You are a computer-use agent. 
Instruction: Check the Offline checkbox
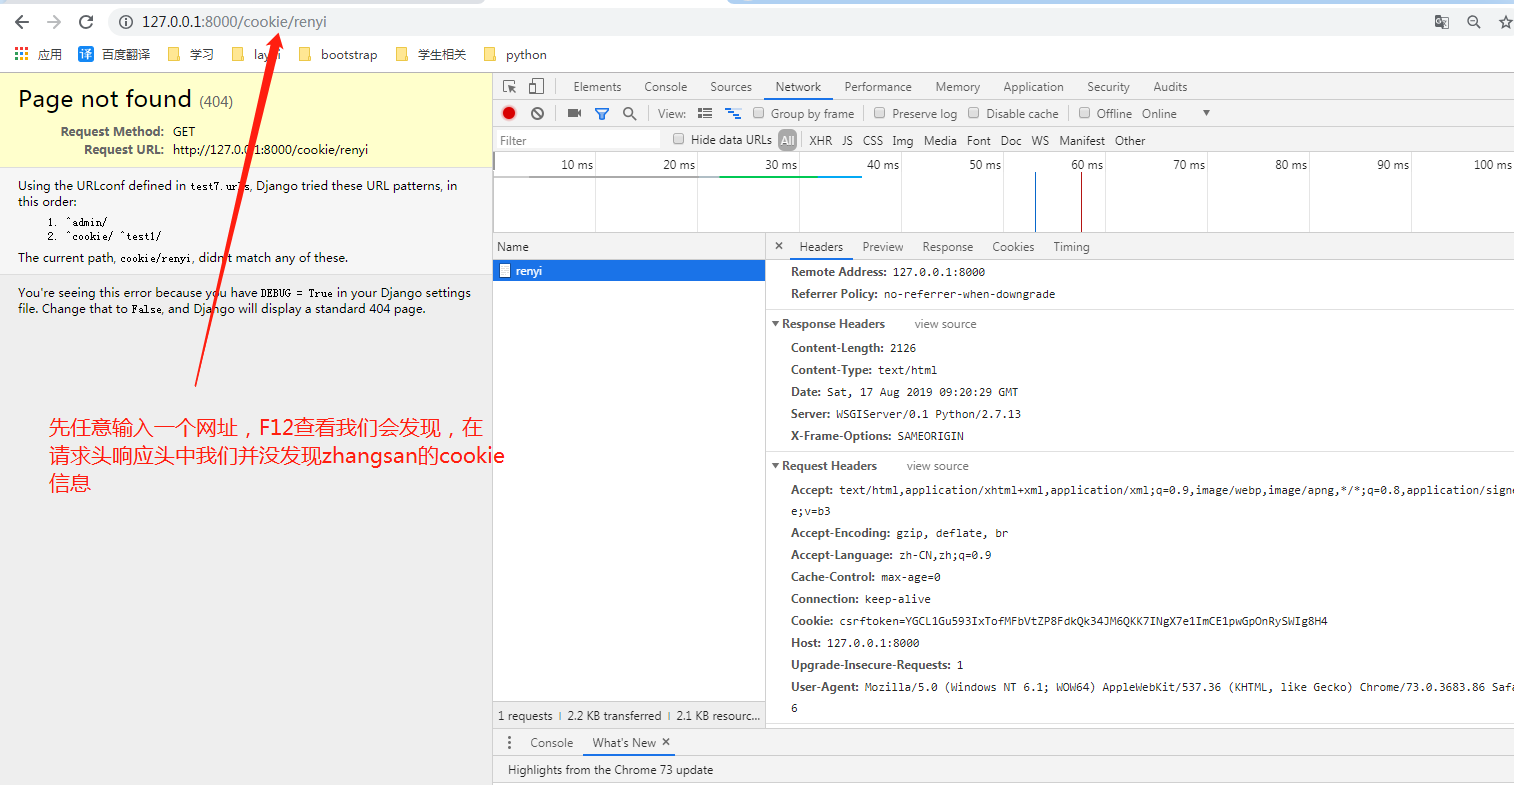pyautogui.click(x=1084, y=113)
